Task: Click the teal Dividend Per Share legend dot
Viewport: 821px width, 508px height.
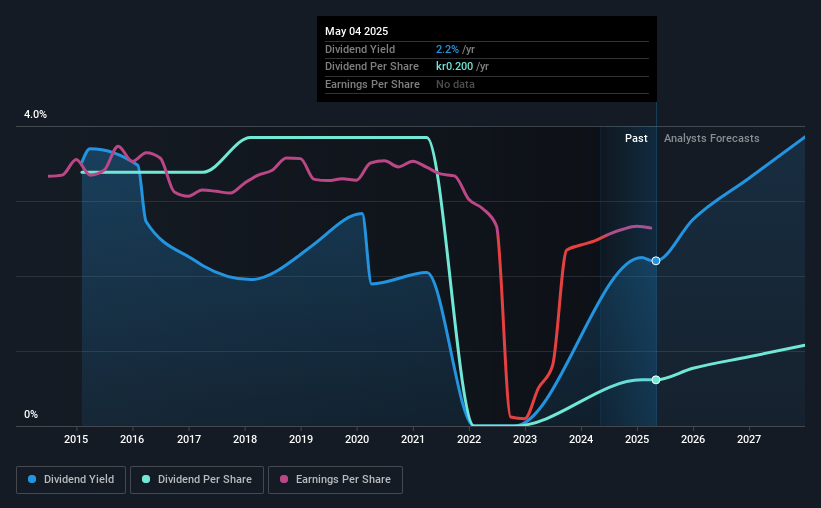Action: pyautogui.click(x=146, y=479)
